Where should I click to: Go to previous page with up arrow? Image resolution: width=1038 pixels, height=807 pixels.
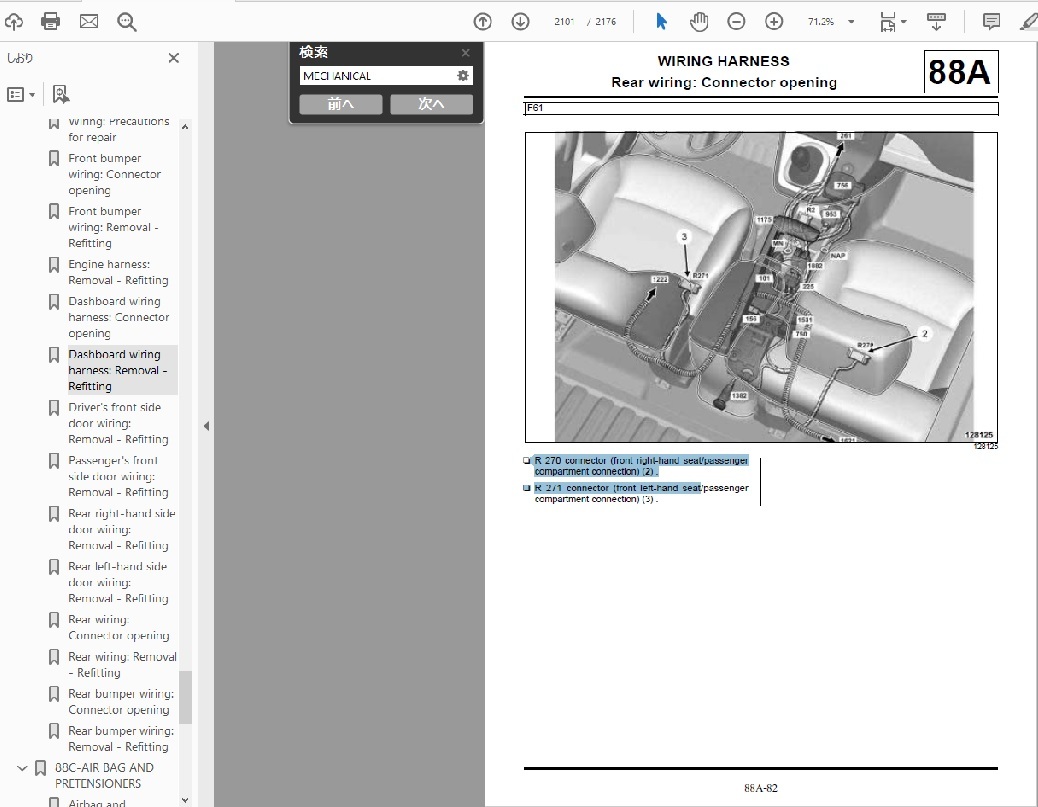point(482,21)
